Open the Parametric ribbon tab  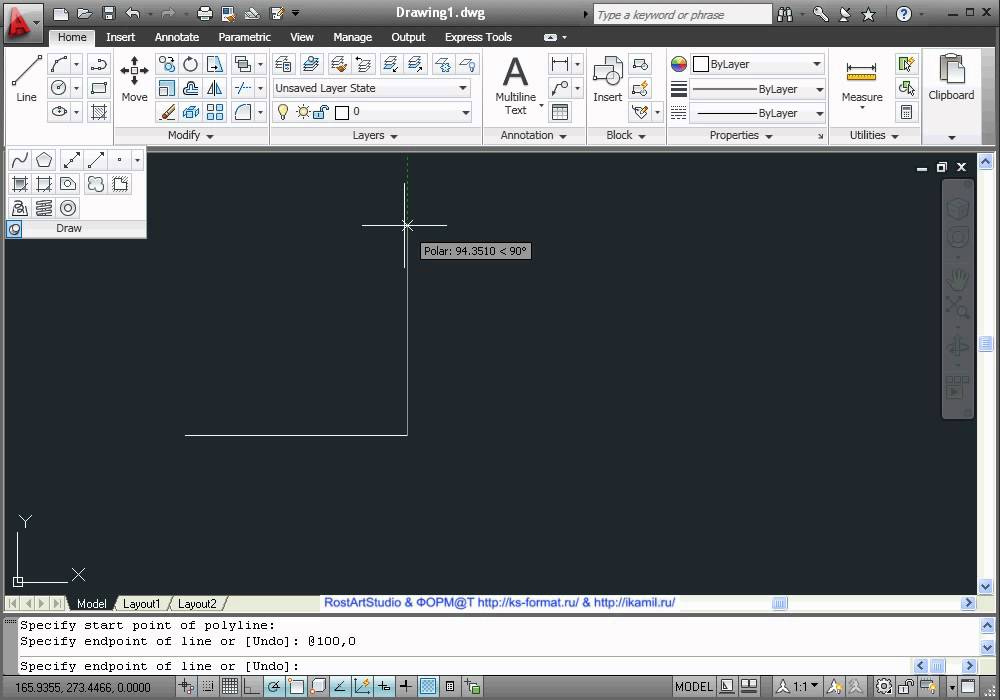point(244,37)
